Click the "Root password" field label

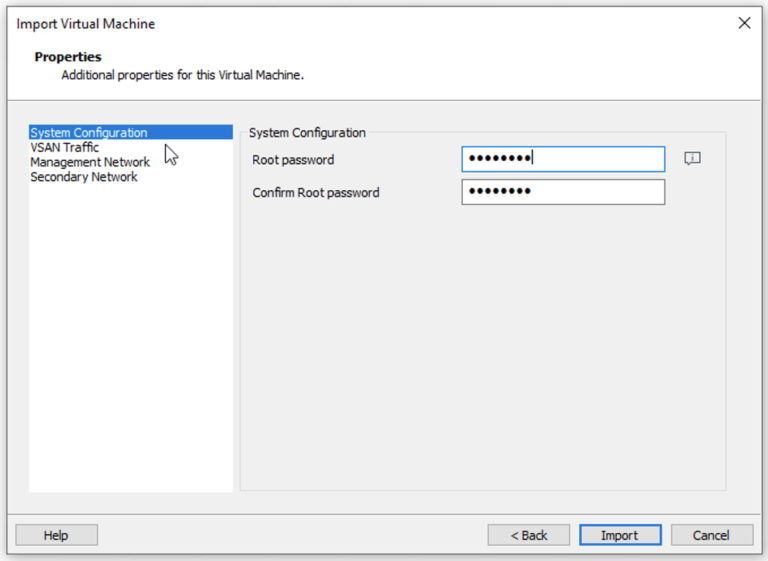click(293, 160)
